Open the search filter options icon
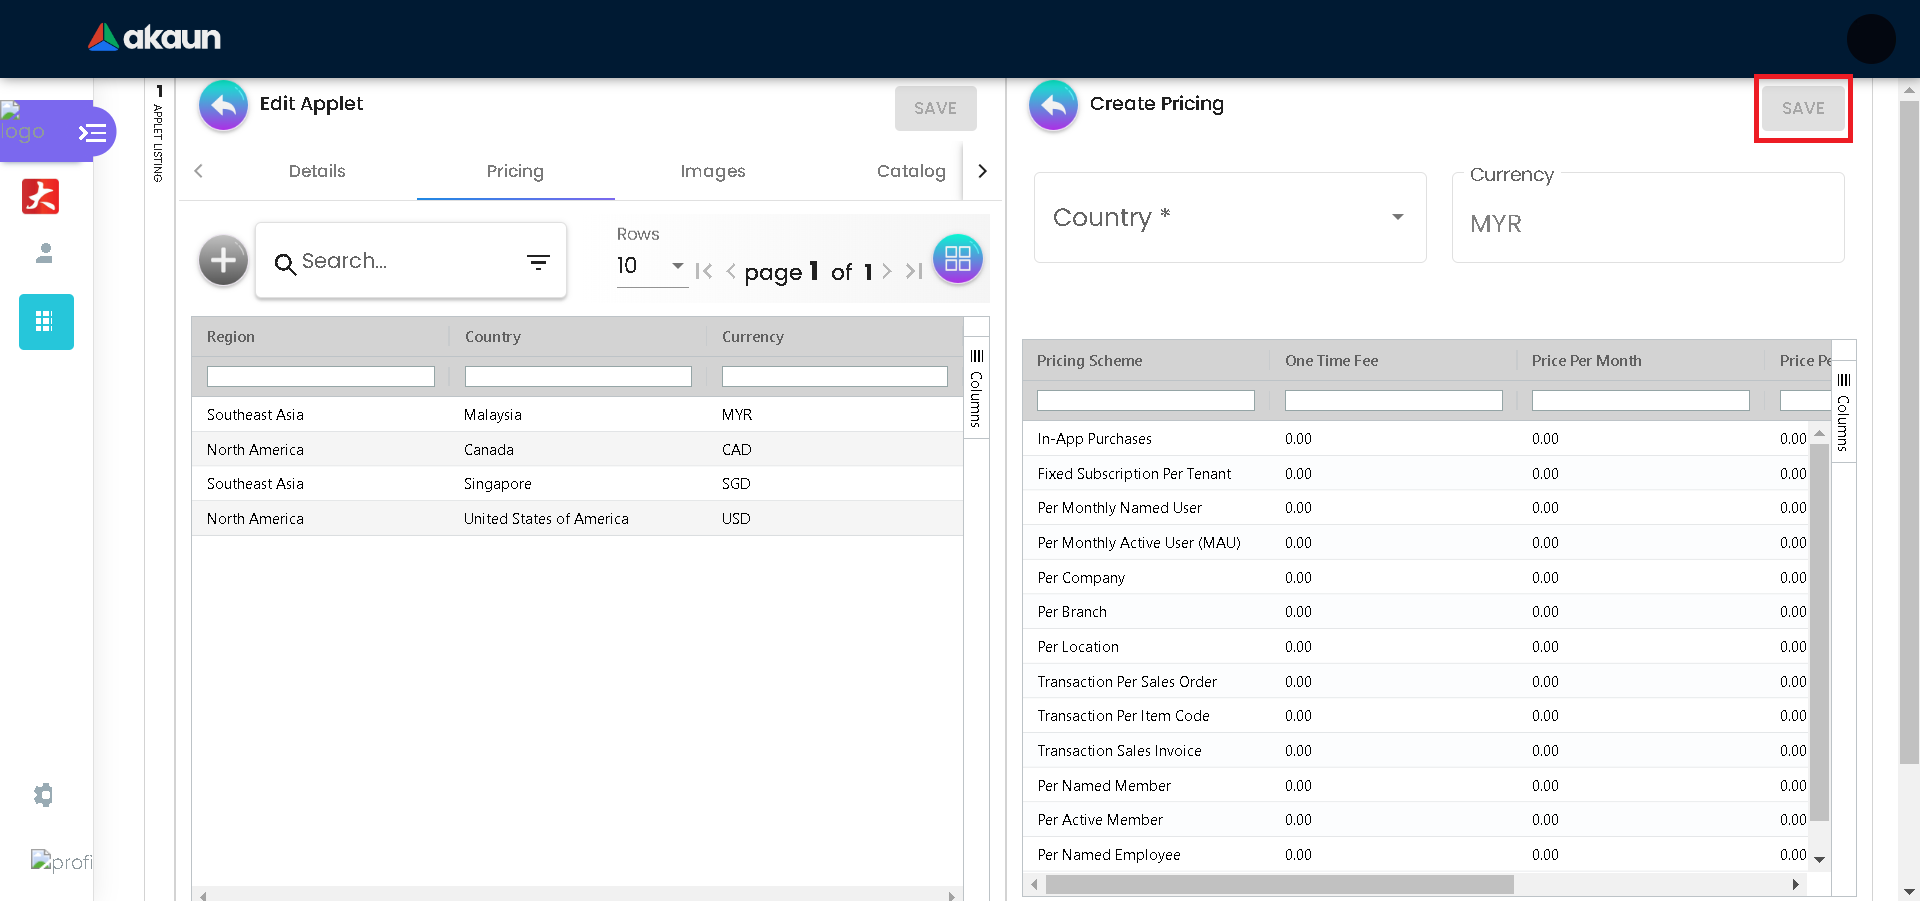The image size is (1920, 901). 538,262
